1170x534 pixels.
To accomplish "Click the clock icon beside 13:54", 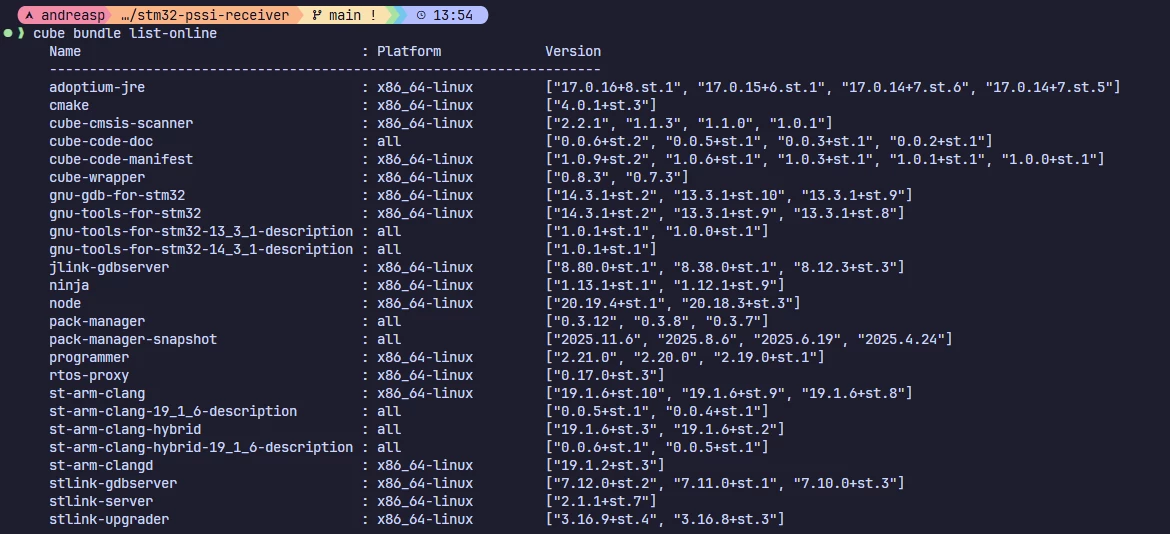I will pyautogui.click(x=421, y=15).
